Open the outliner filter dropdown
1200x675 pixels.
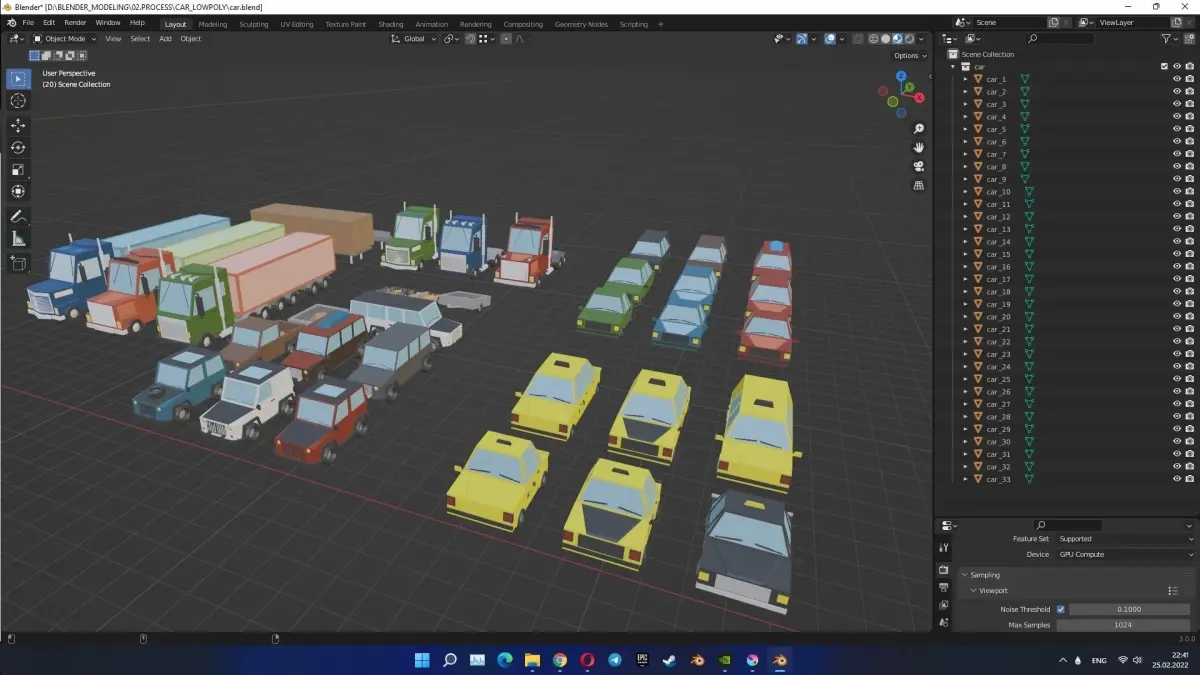[x=1169, y=39]
